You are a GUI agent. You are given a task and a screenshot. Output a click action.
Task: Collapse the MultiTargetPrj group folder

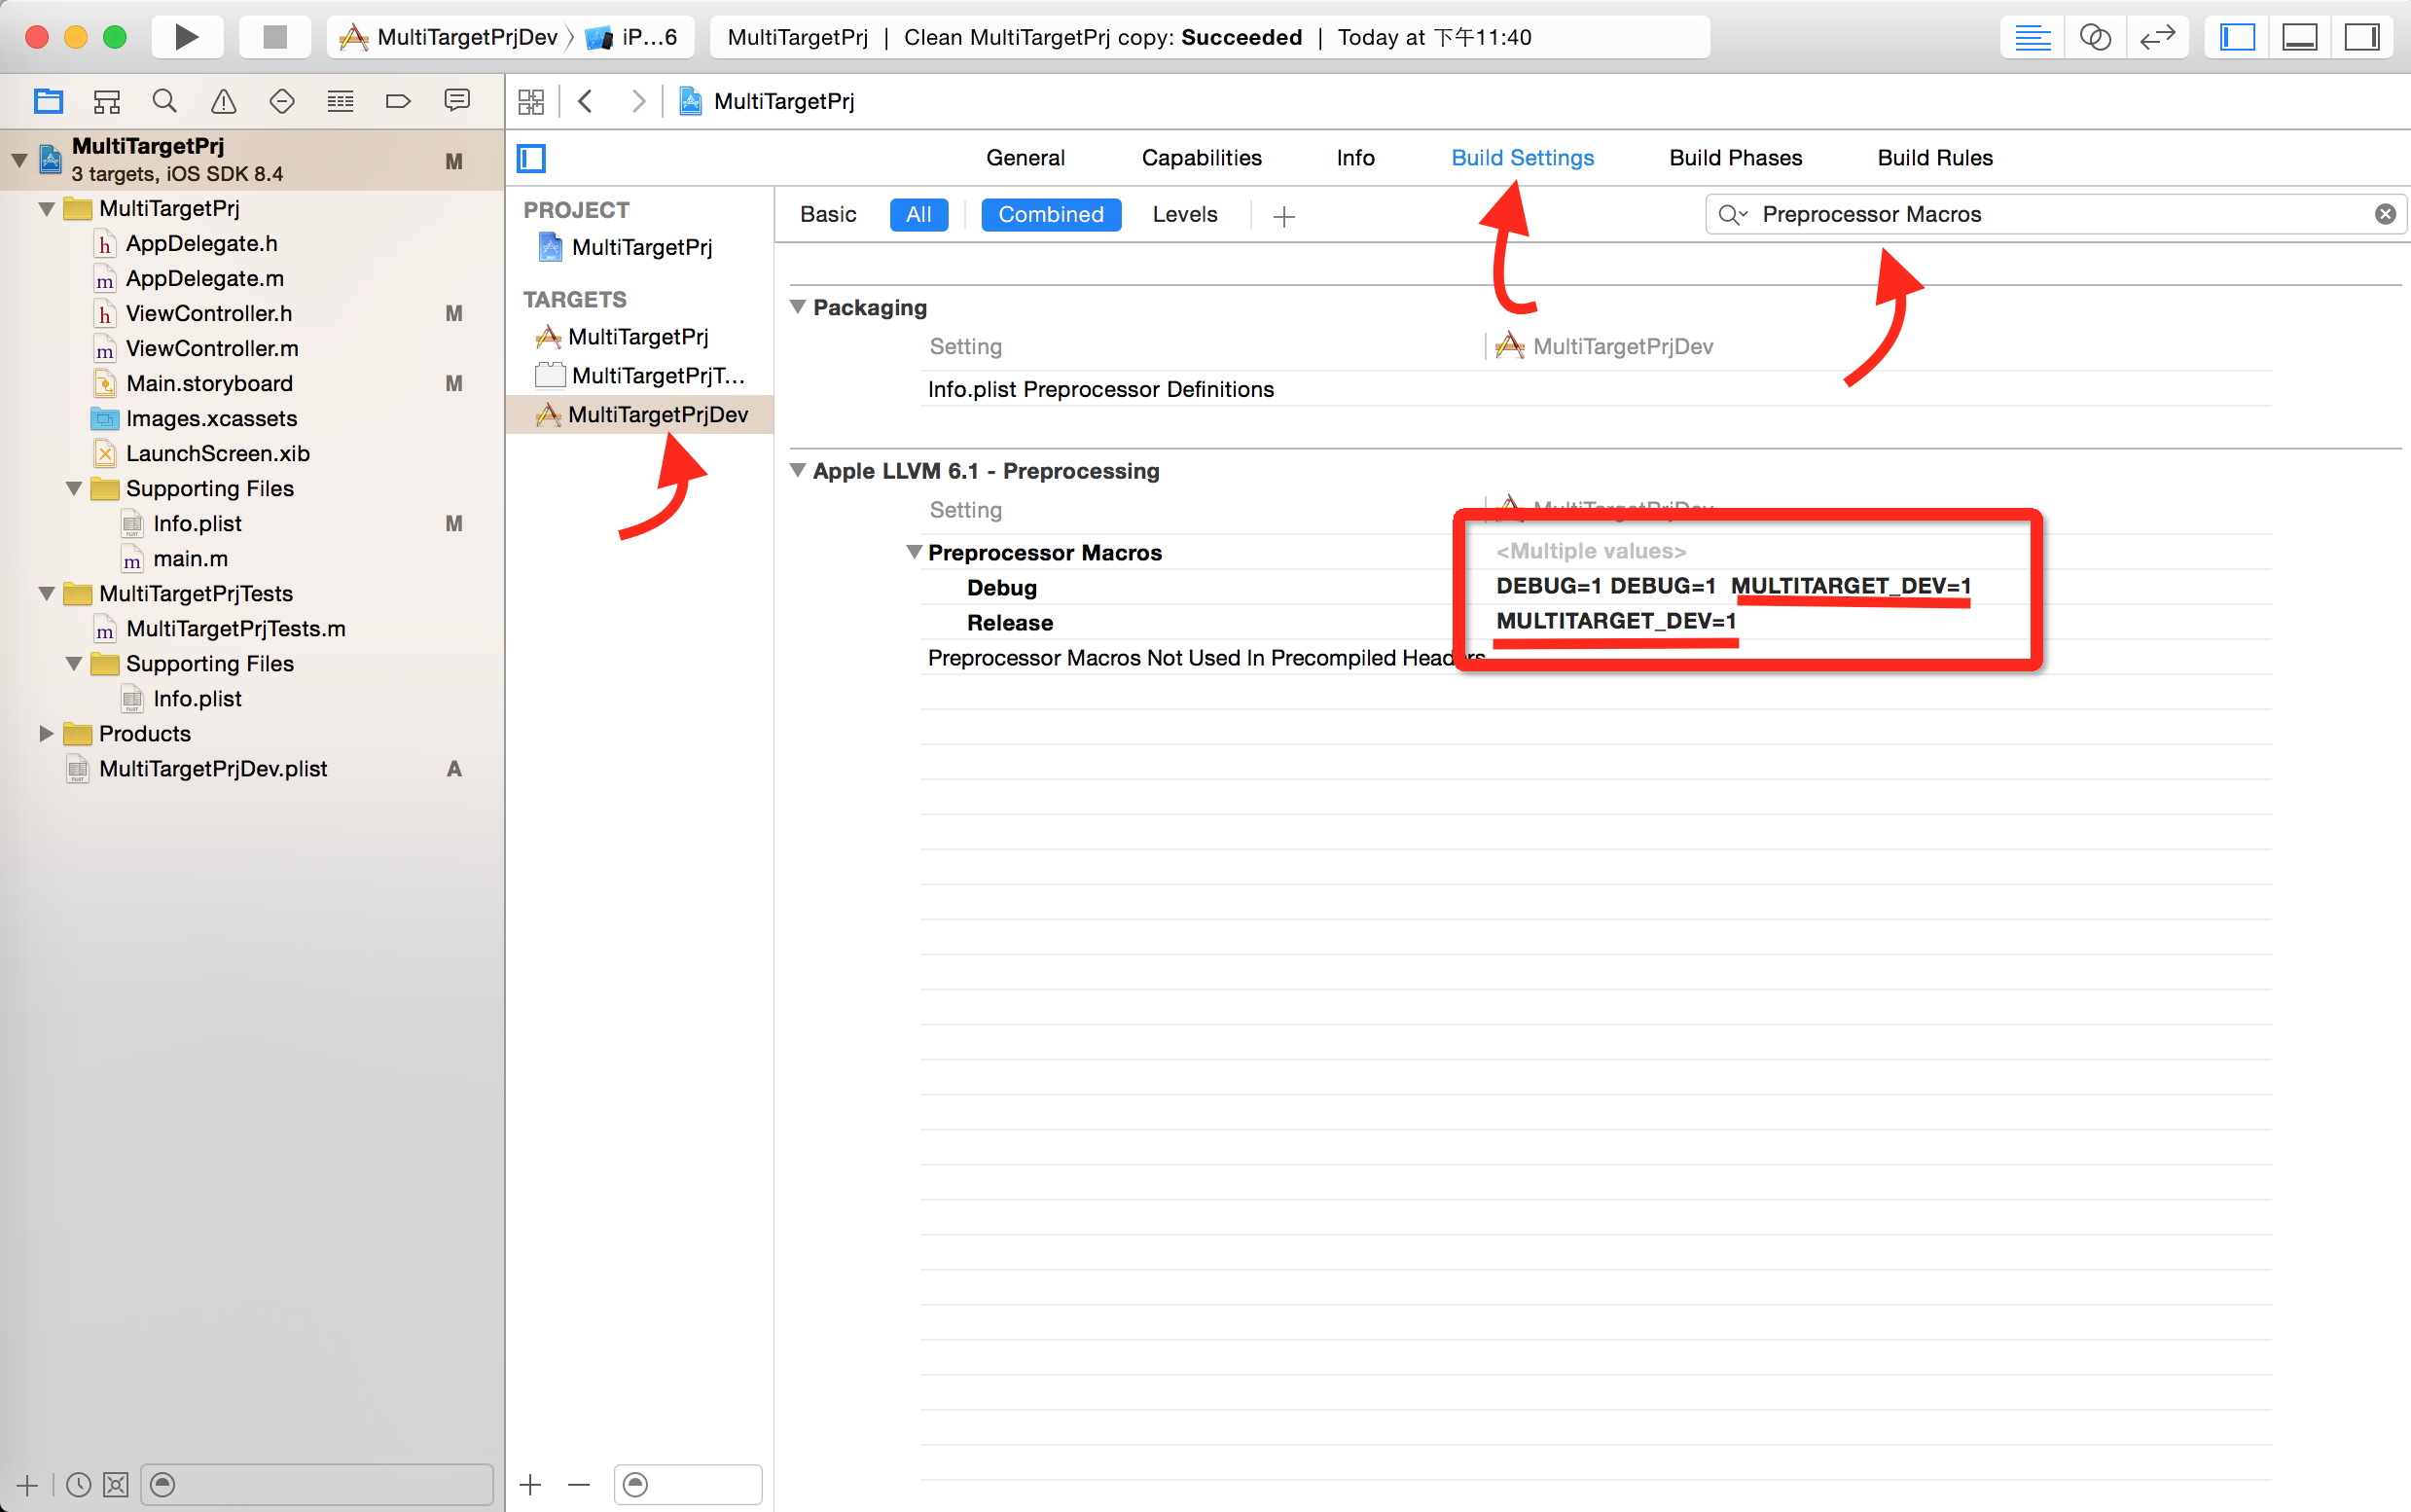click(x=46, y=208)
